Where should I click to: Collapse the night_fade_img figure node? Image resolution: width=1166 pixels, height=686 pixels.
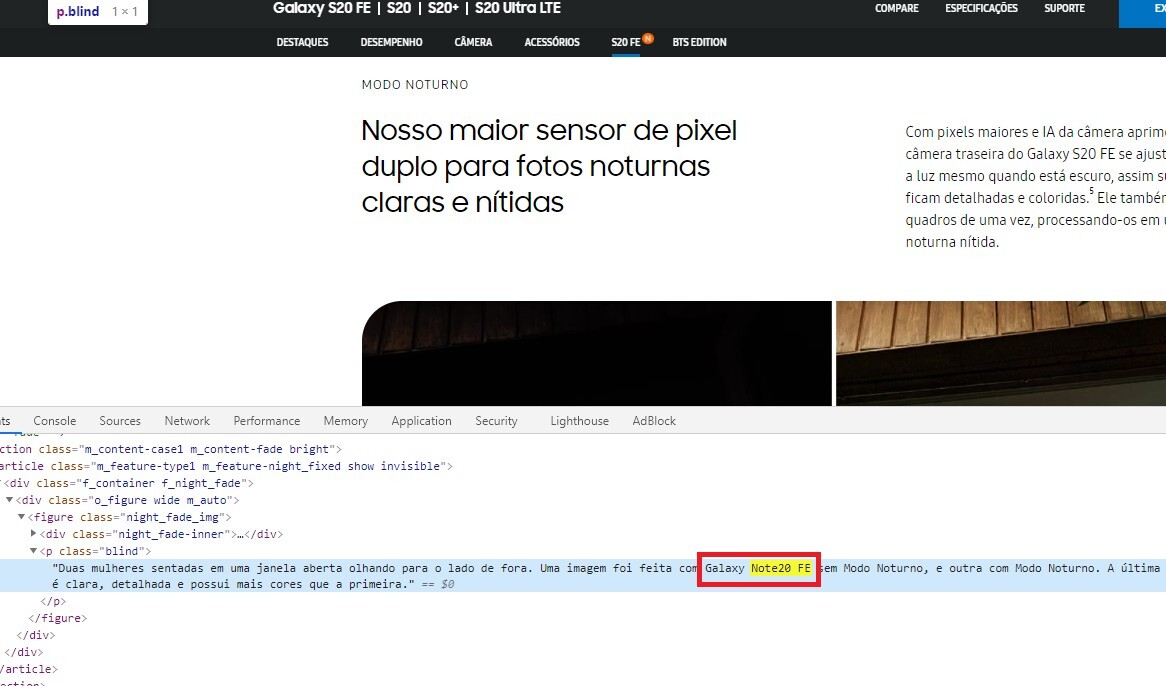(x=22, y=518)
